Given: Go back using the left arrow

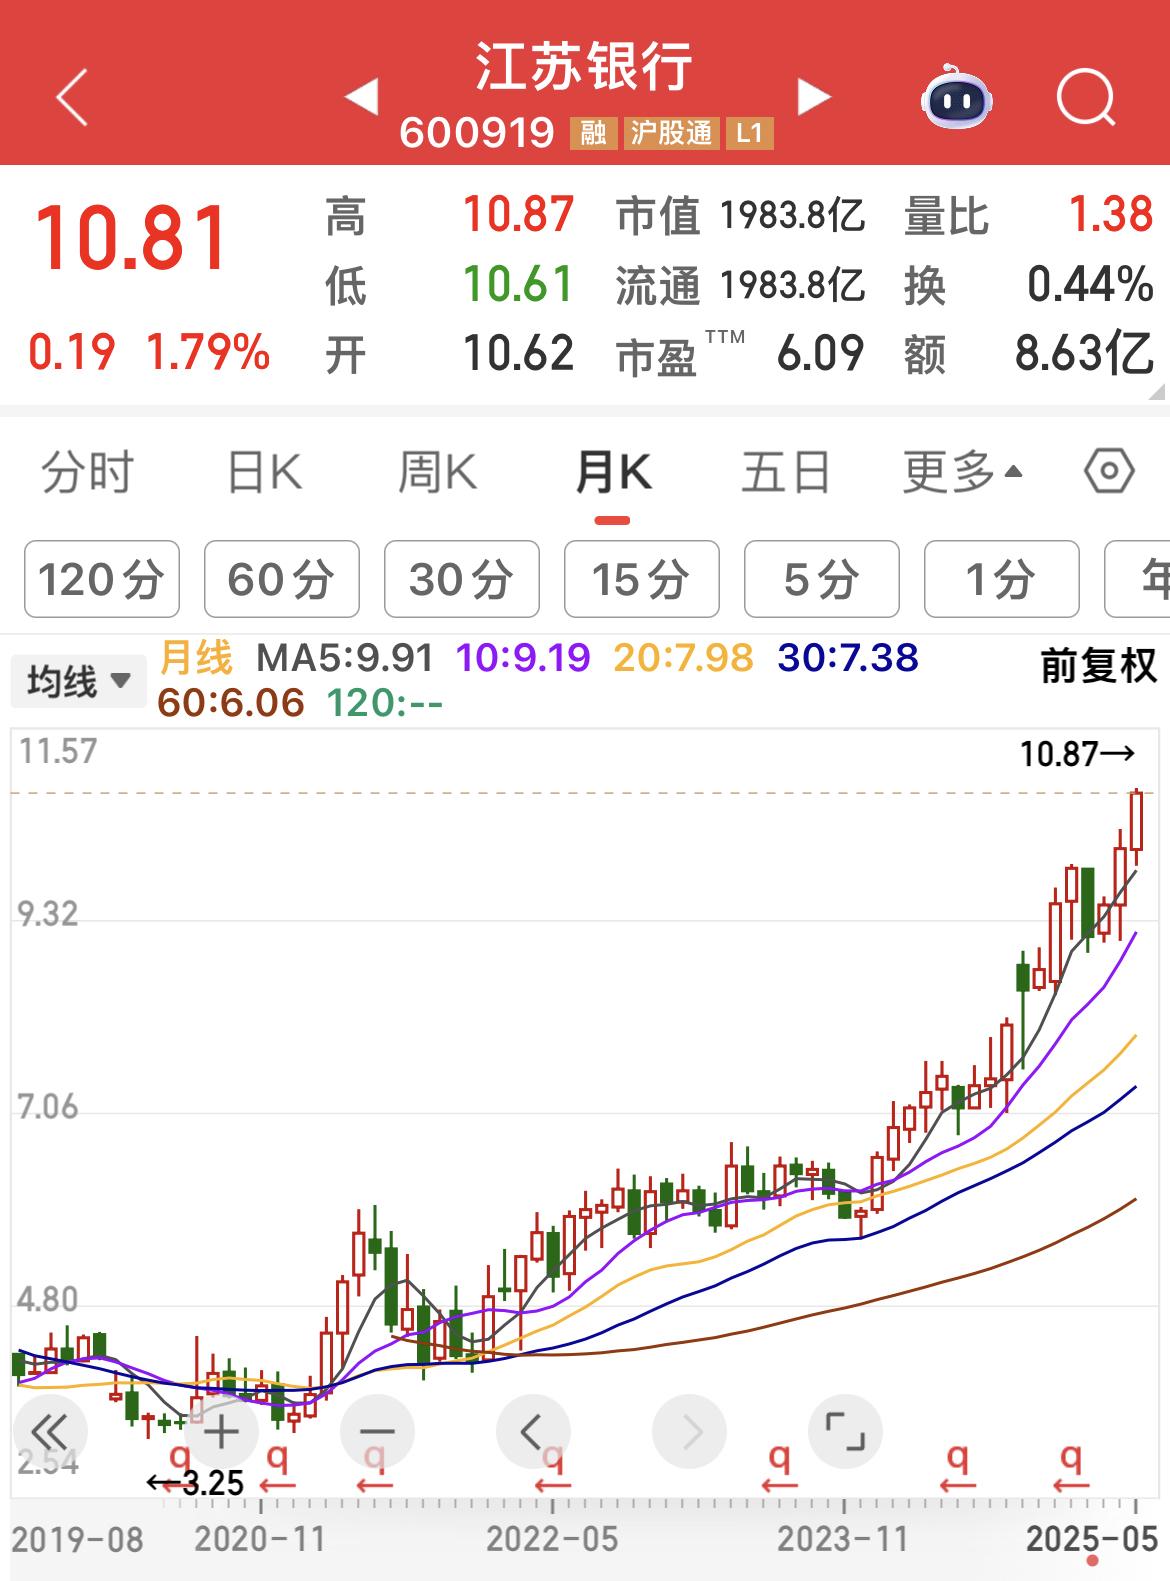Looking at the screenshot, I should tap(72, 97).
